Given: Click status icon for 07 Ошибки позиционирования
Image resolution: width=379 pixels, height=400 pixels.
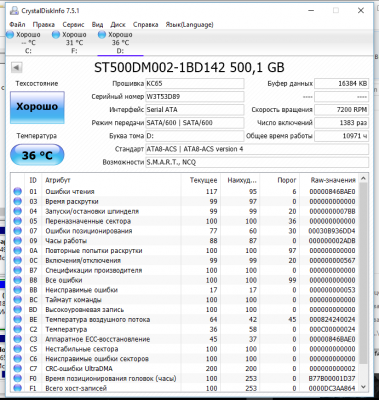Looking at the screenshot, I should pyautogui.click(x=17, y=231).
